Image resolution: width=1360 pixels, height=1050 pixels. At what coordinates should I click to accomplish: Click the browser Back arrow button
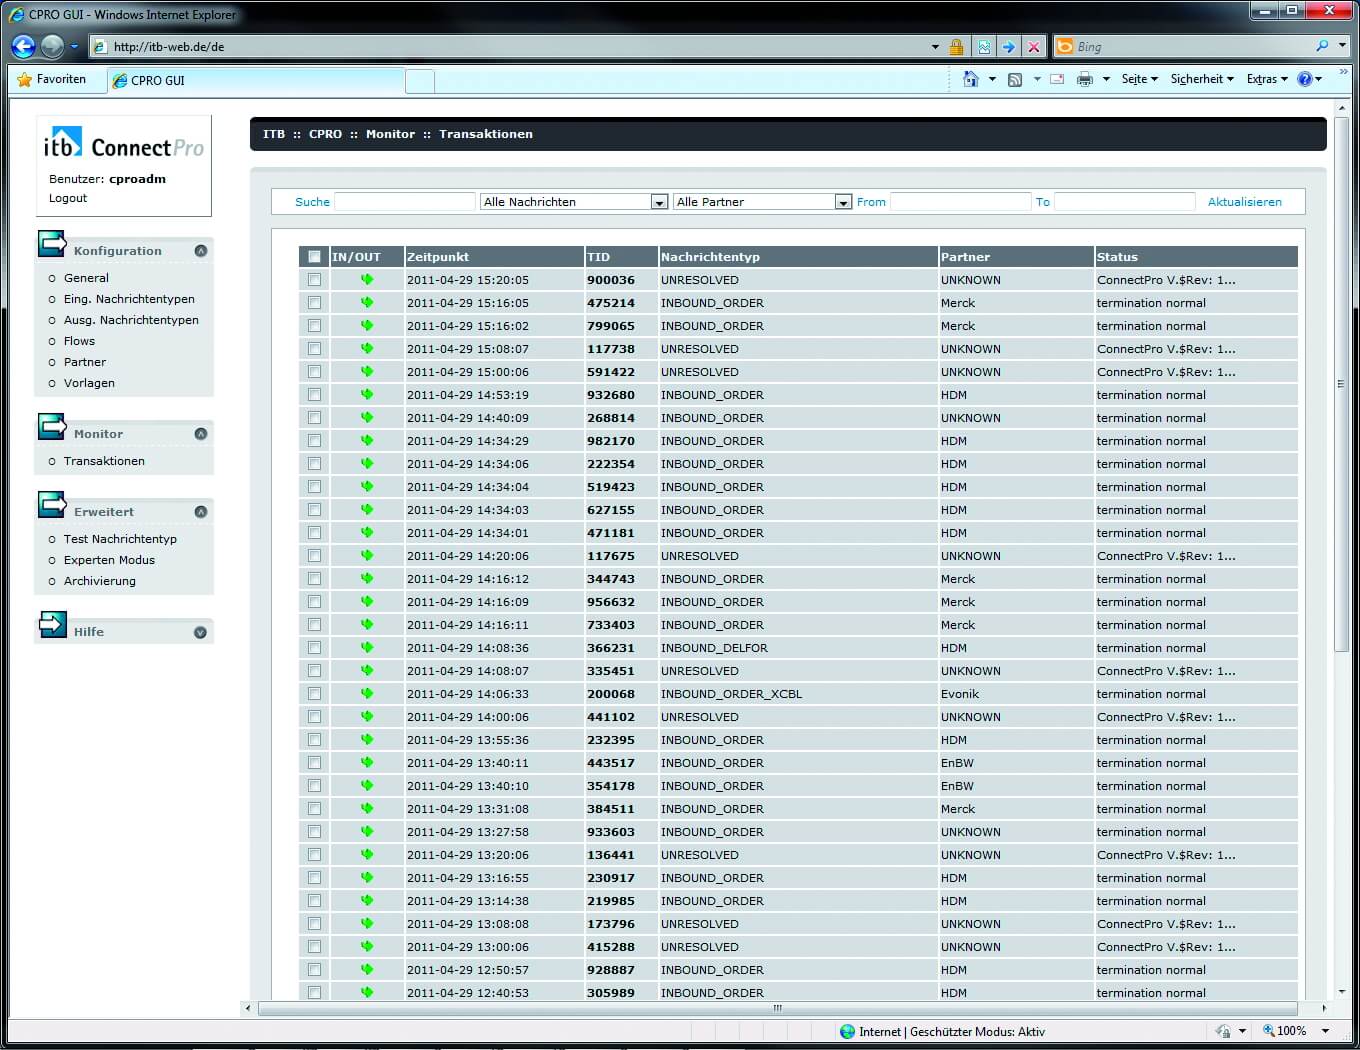23,46
